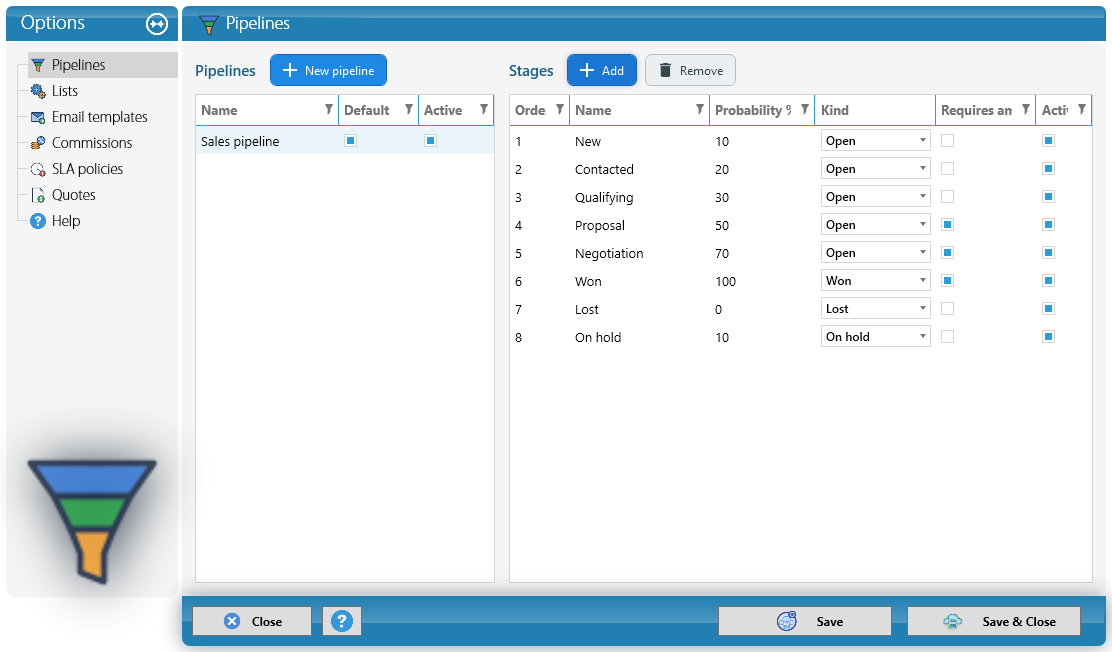Toggle Active checkbox for On hold stage
Screen dimensions: 1112x652
coord(1049,337)
